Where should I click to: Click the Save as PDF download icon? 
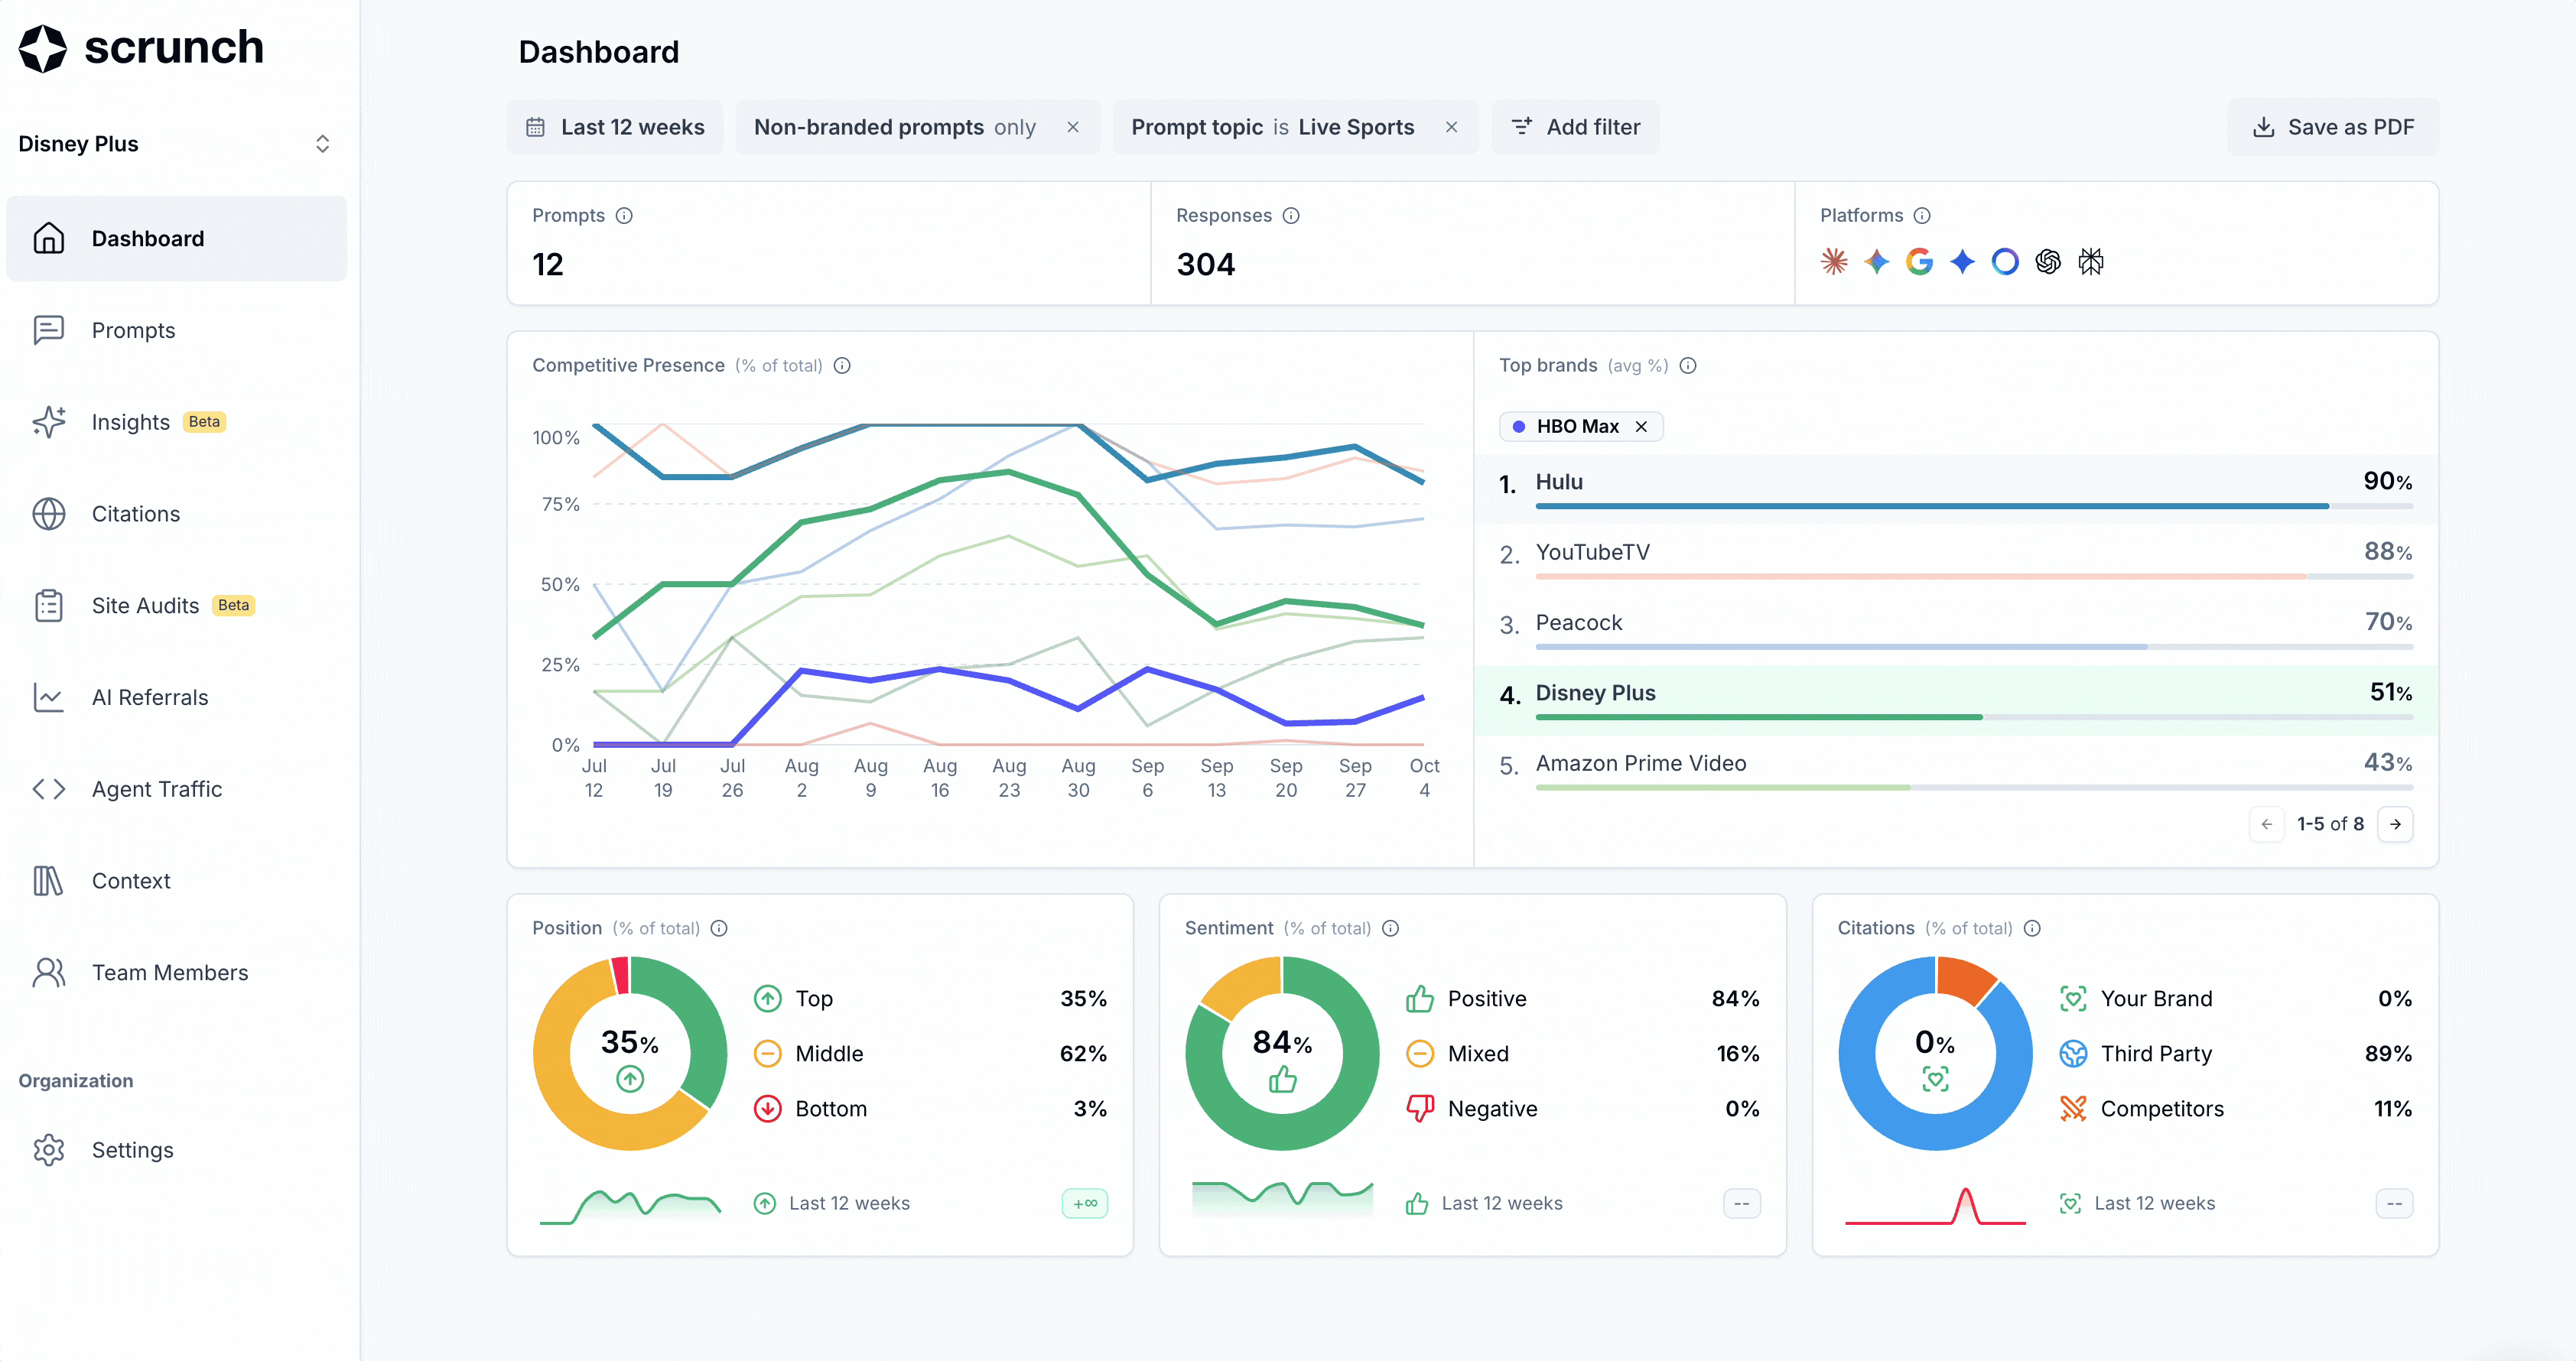[x=2263, y=128]
